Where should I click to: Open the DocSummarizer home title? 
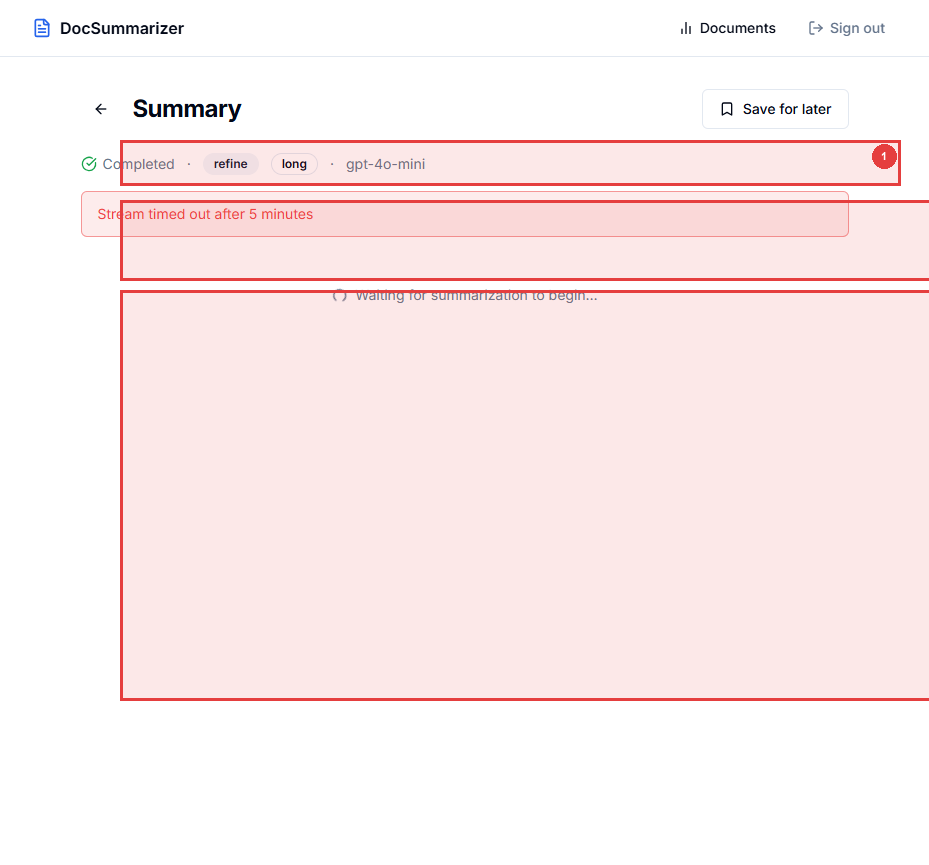pos(121,28)
